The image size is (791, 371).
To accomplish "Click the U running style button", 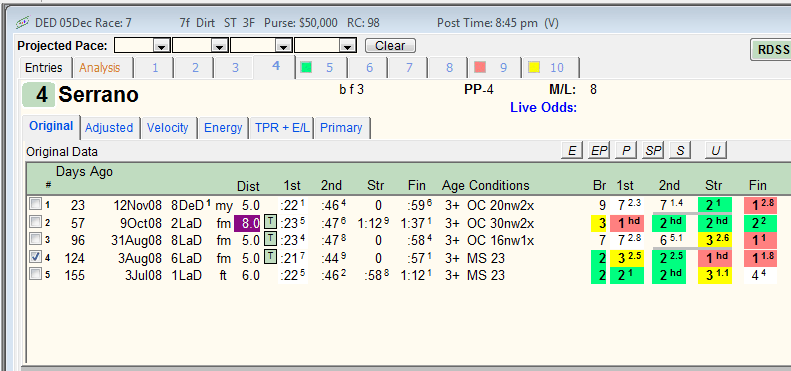I will (x=715, y=151).
